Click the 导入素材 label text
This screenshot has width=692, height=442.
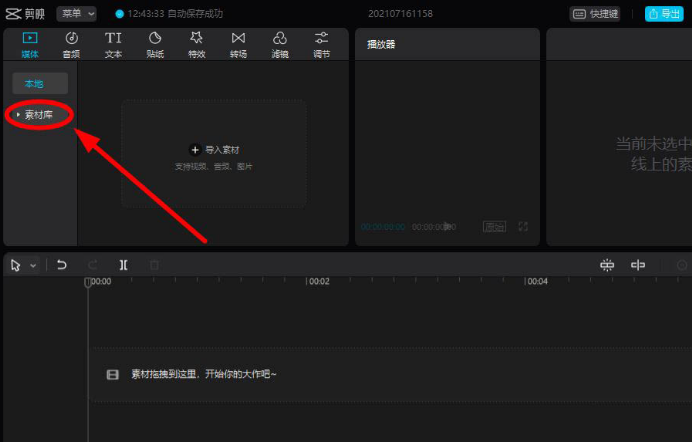click(222, 150)
